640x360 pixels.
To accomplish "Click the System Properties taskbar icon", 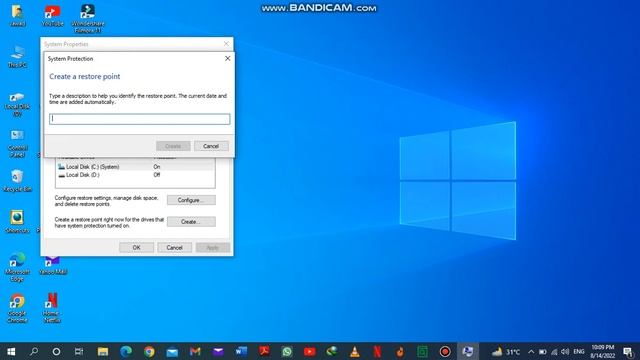I will pos(468,351).
